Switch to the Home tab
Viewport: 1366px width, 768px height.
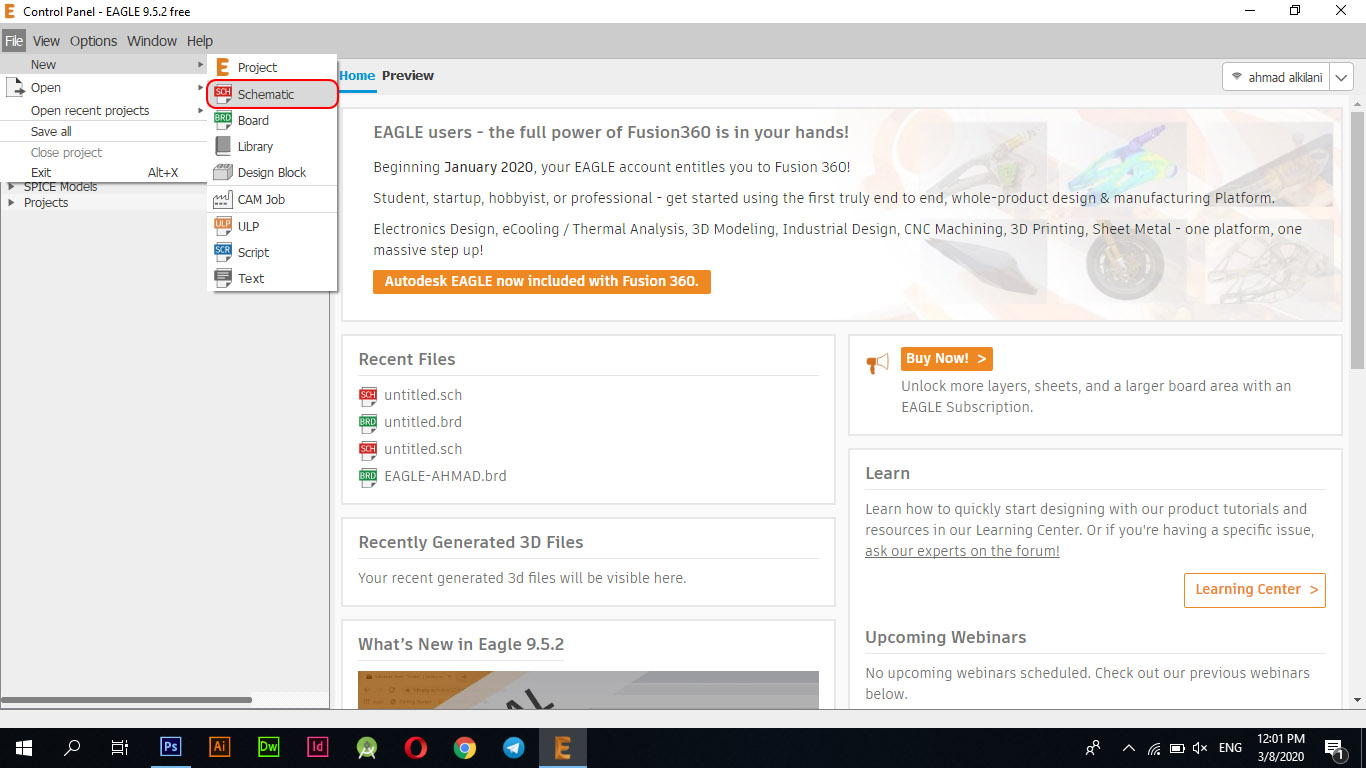pos(357,75)
